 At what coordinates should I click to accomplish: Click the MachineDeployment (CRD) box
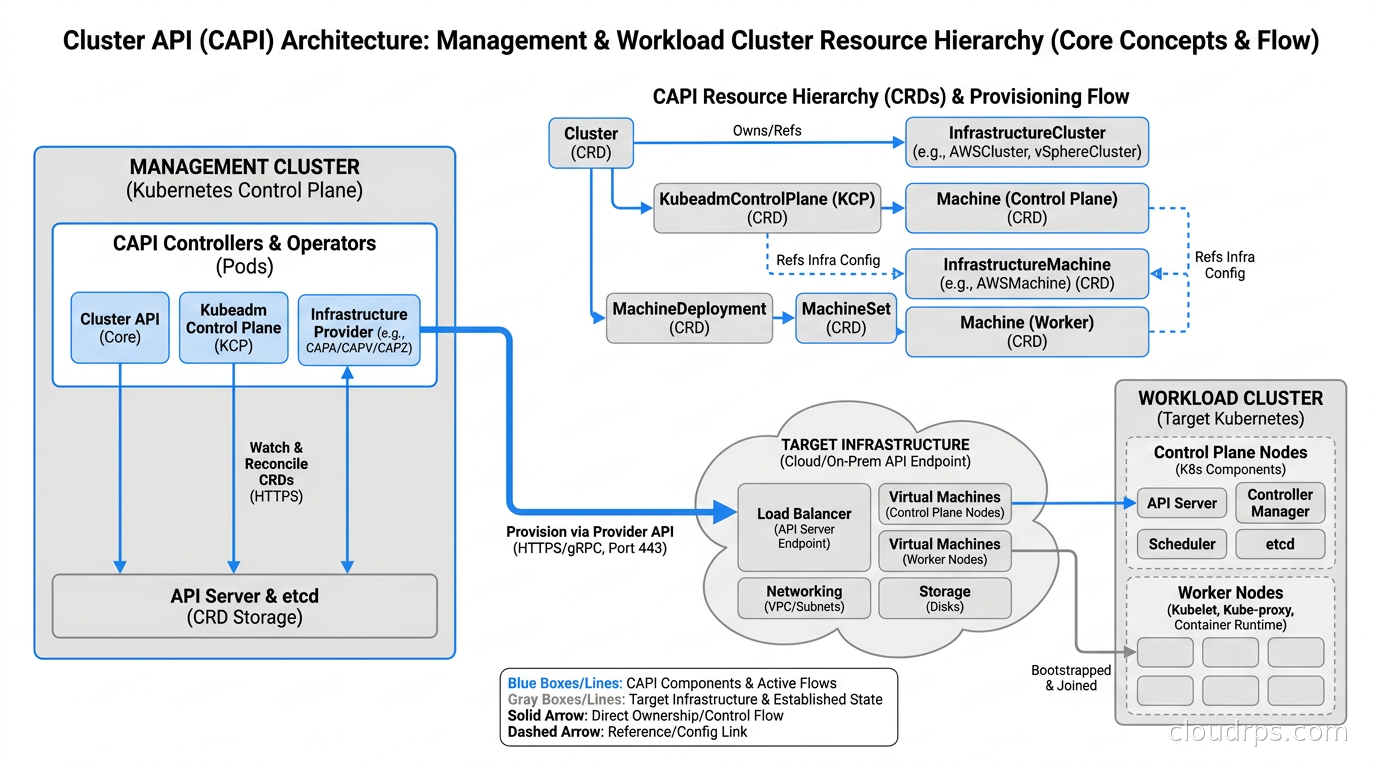pyautogui.click(x=690, y=318)
